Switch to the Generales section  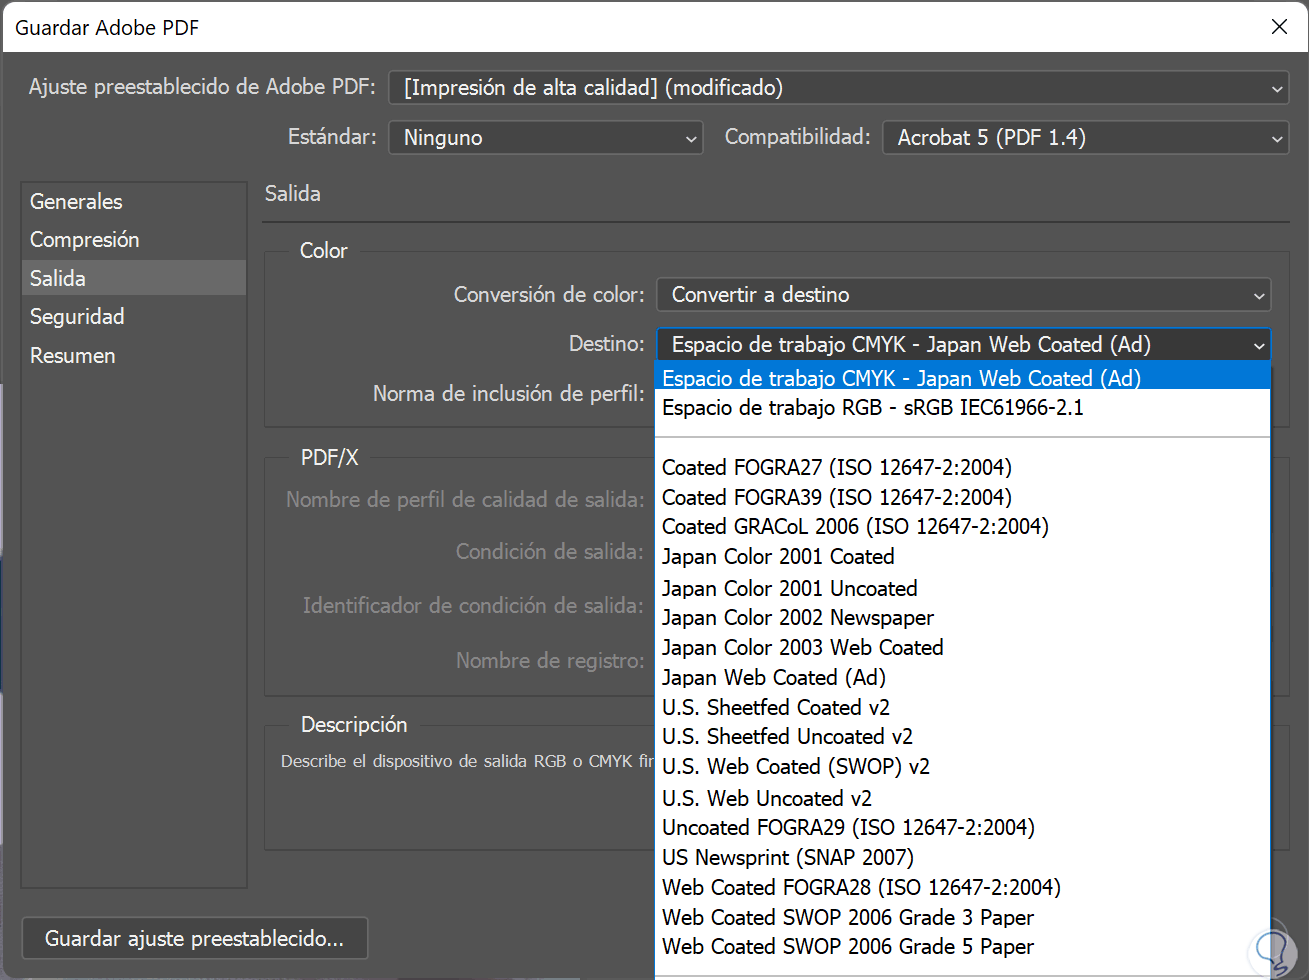click(x=76, y=202)
